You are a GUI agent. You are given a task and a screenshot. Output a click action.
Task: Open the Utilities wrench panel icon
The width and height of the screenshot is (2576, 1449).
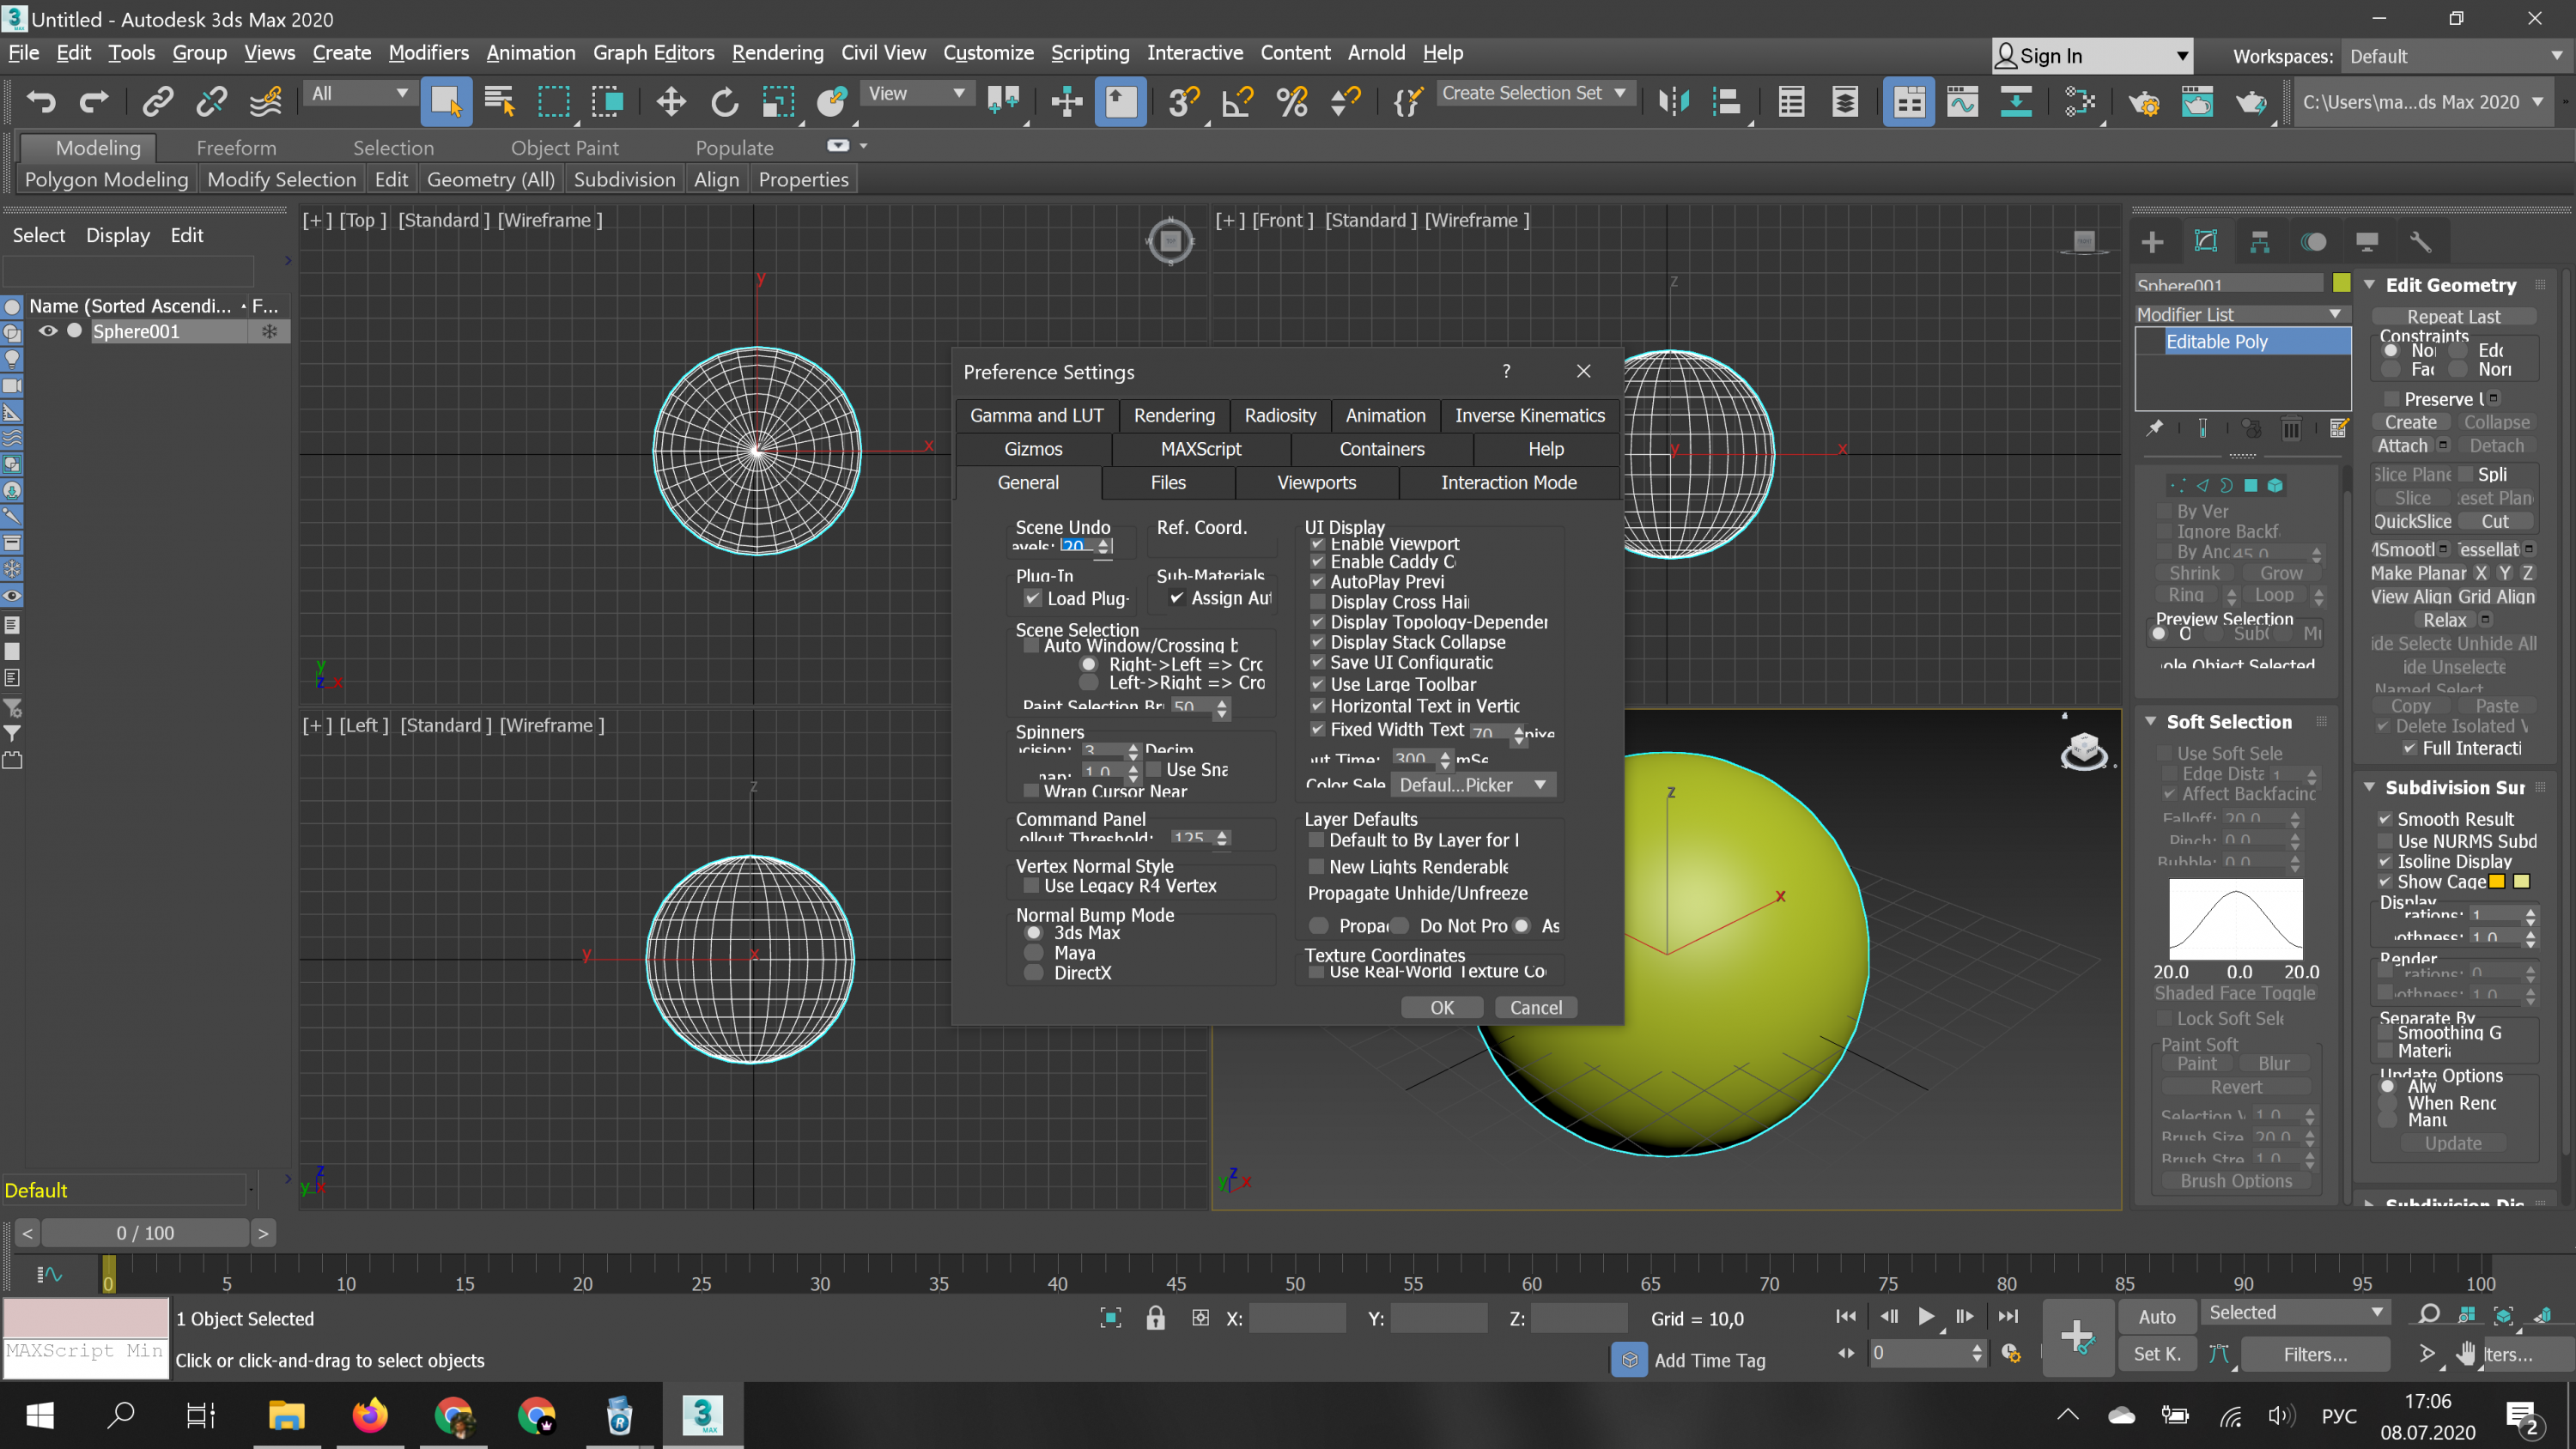(2420, 242)
